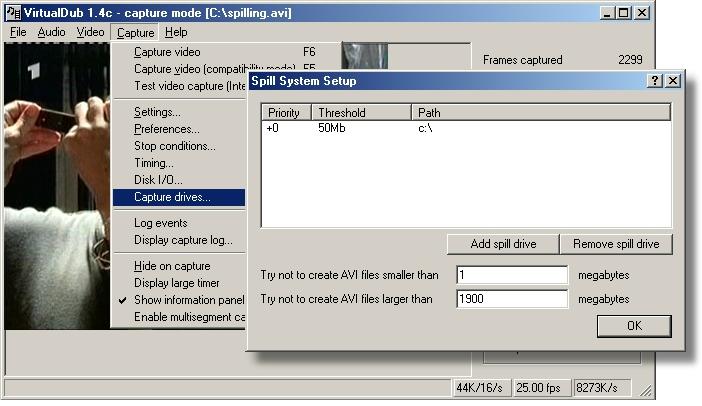The width and height of the screenshot is (702, 406).
Task: Click the VirtualDub title bar app icon
Action: (x=14, y=13)
